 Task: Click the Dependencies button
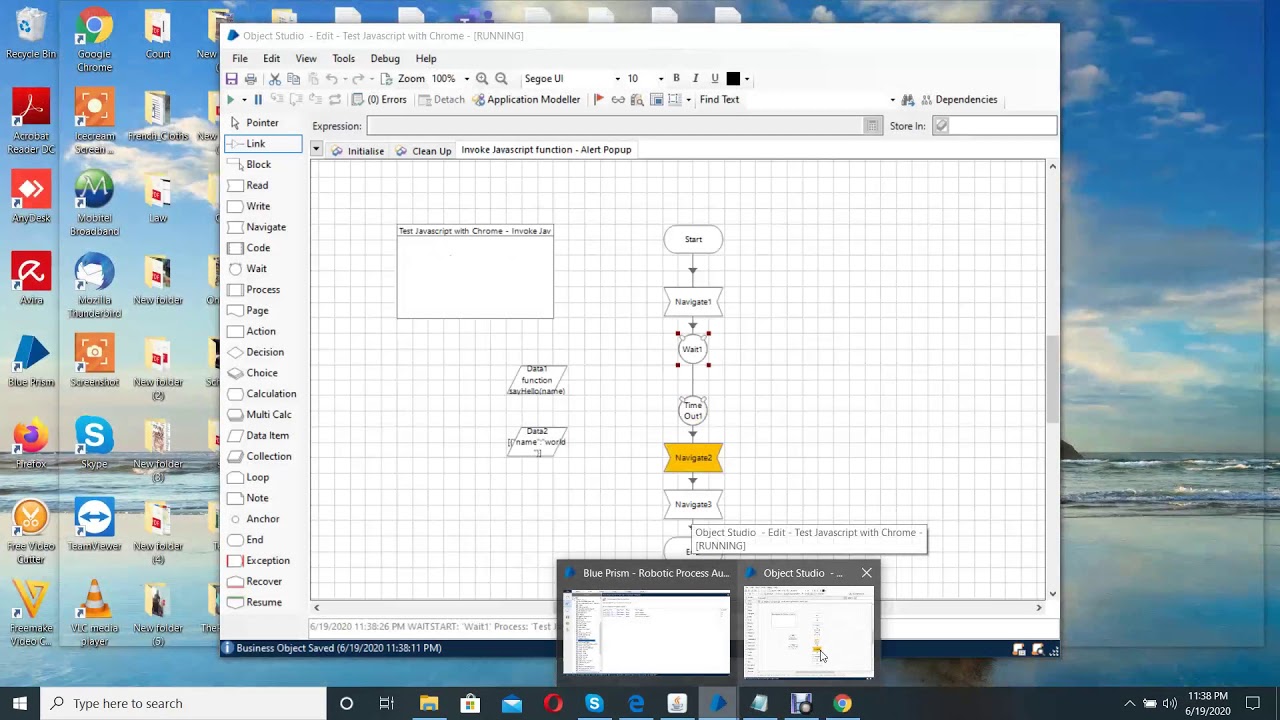958,100
